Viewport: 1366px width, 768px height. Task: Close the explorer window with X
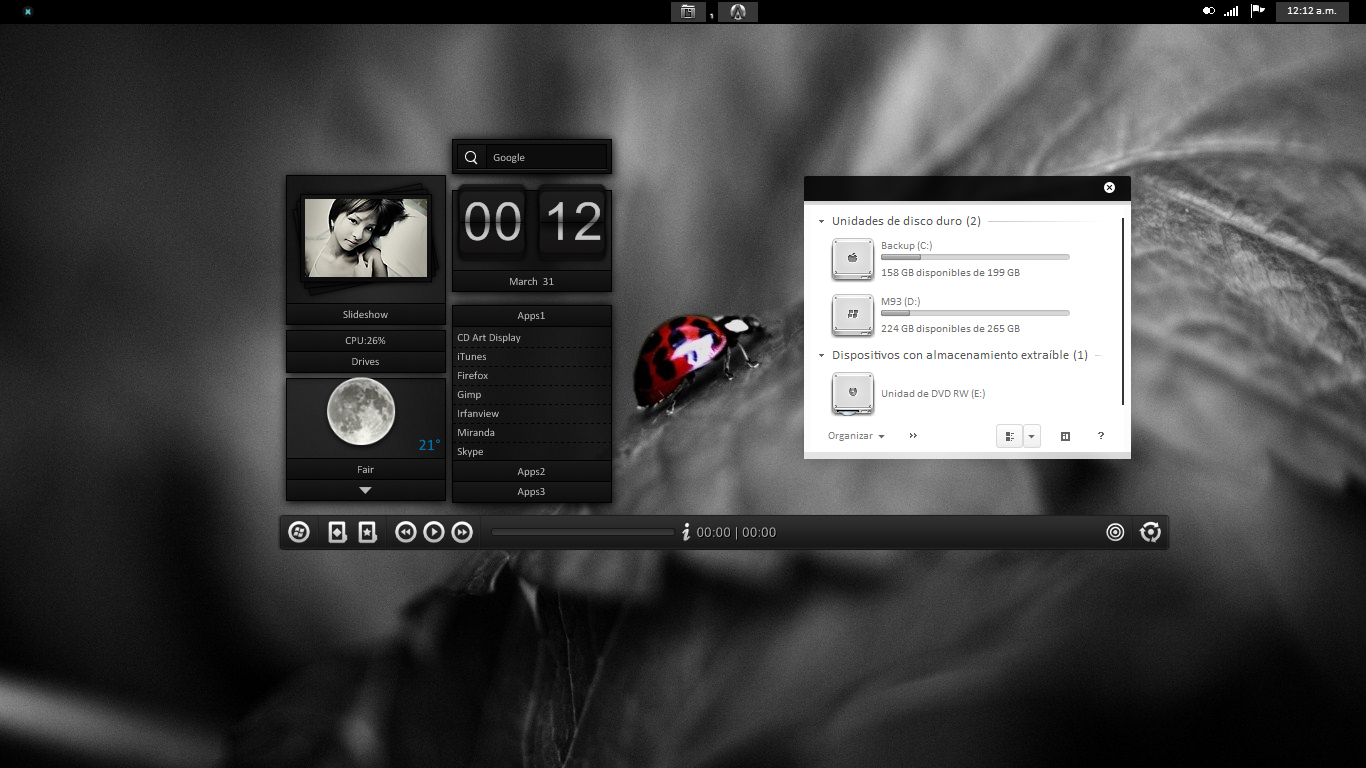pyautogui.click(x=1109, y=187)
